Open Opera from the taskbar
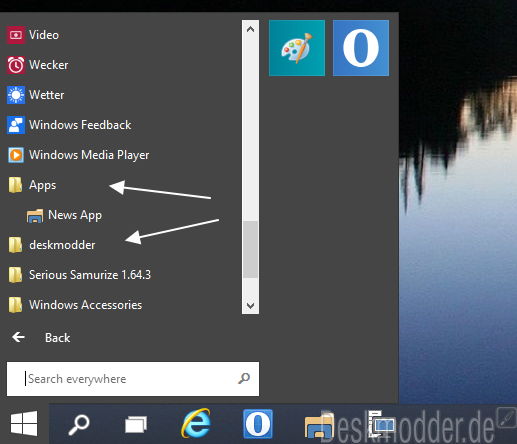 pos(258,424)
